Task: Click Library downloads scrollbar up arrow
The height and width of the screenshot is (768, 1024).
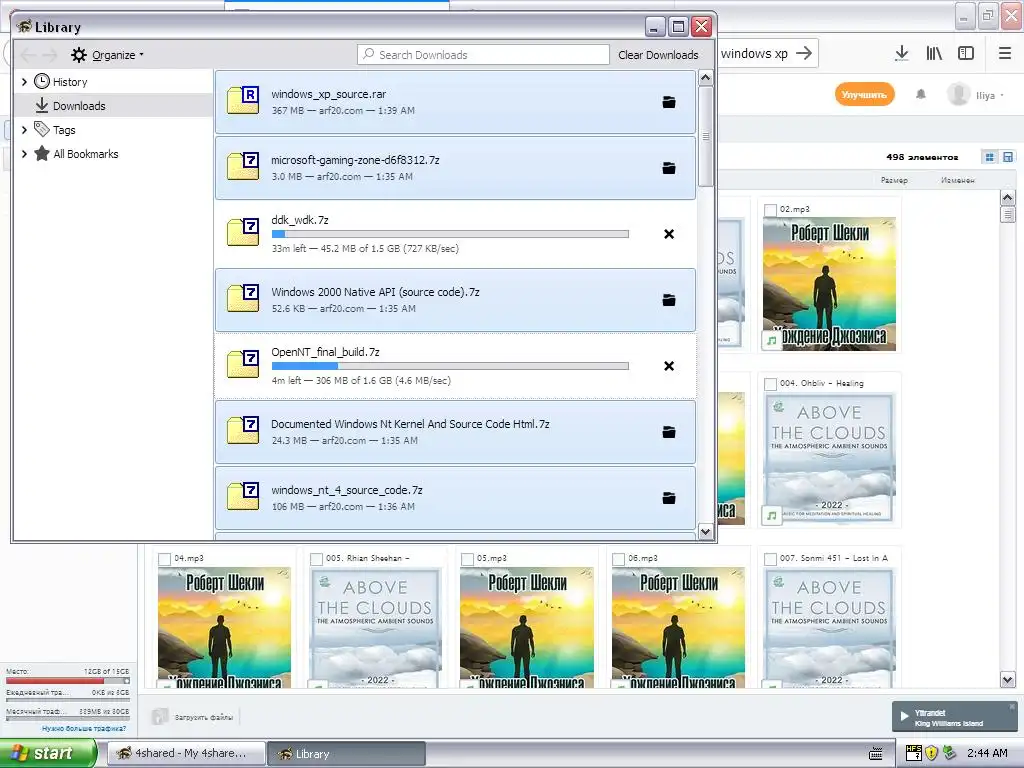Action: [x=705, y=78]
